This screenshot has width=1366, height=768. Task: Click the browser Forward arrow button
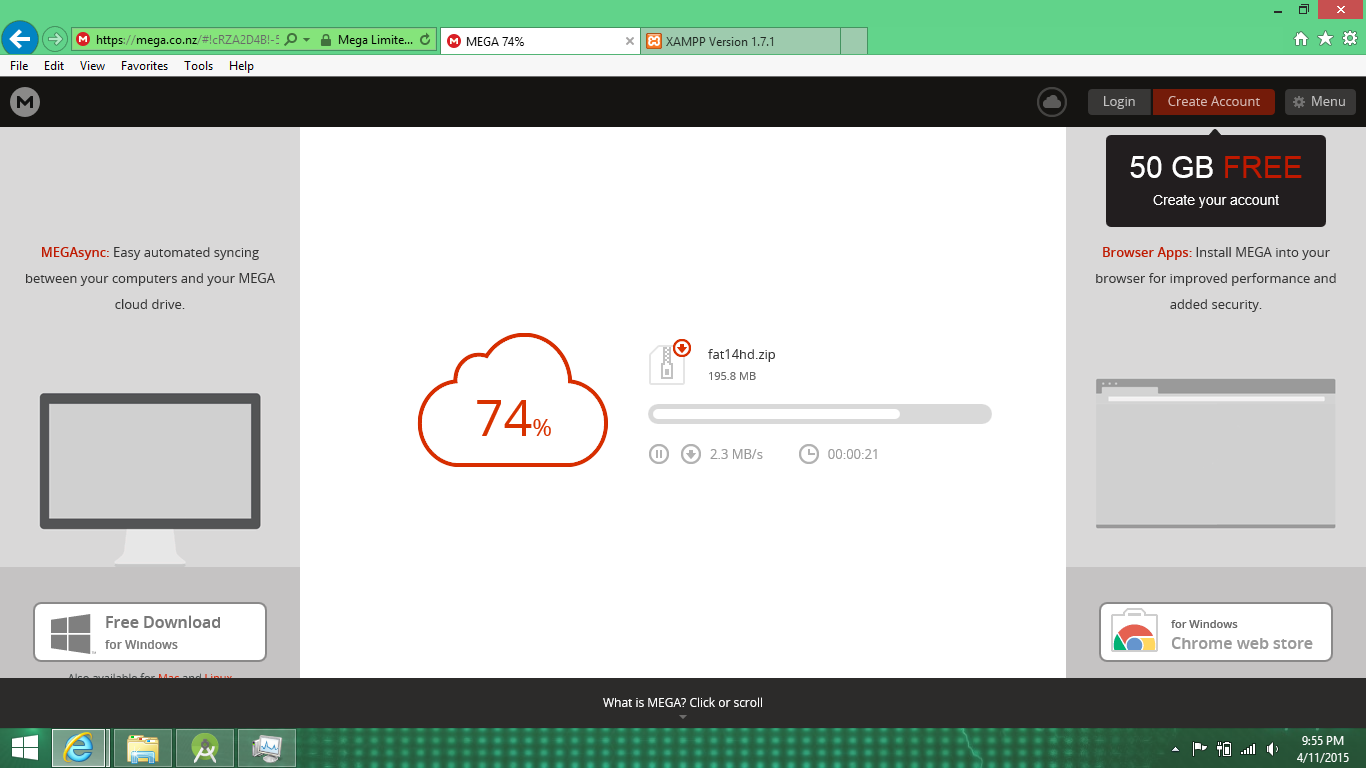tap(54, 40)
